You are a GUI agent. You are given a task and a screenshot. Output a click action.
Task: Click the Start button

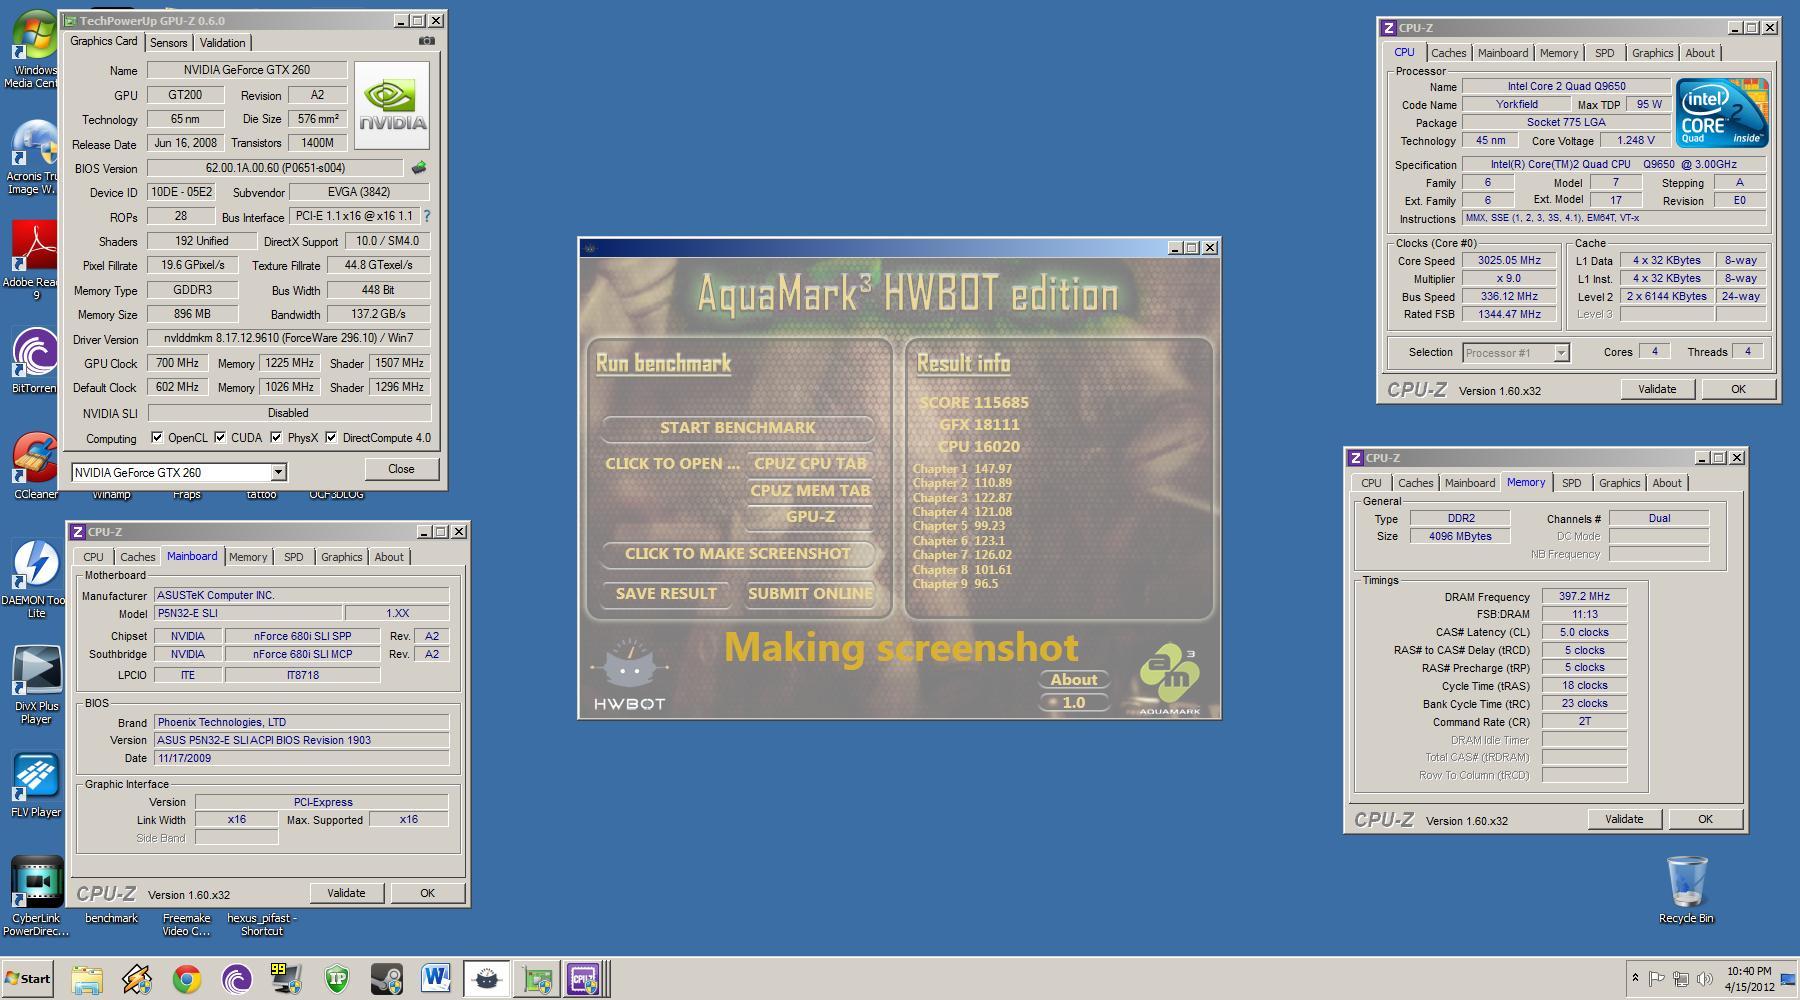(x=28, y=979)
